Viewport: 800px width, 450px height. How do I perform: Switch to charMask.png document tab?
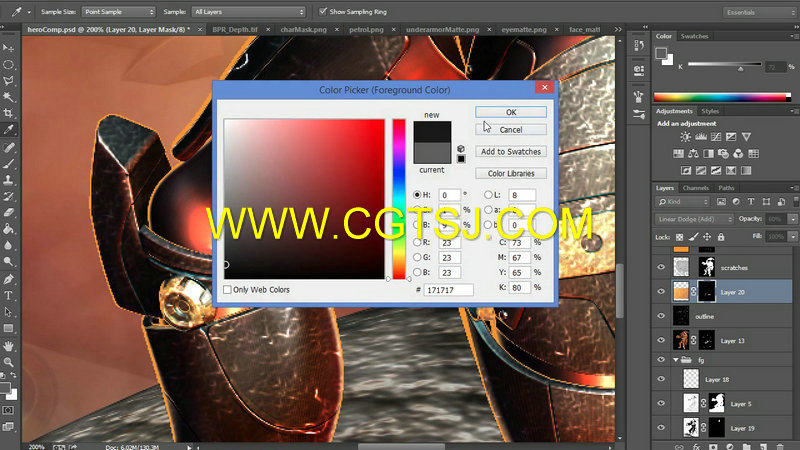pos(304,30)
